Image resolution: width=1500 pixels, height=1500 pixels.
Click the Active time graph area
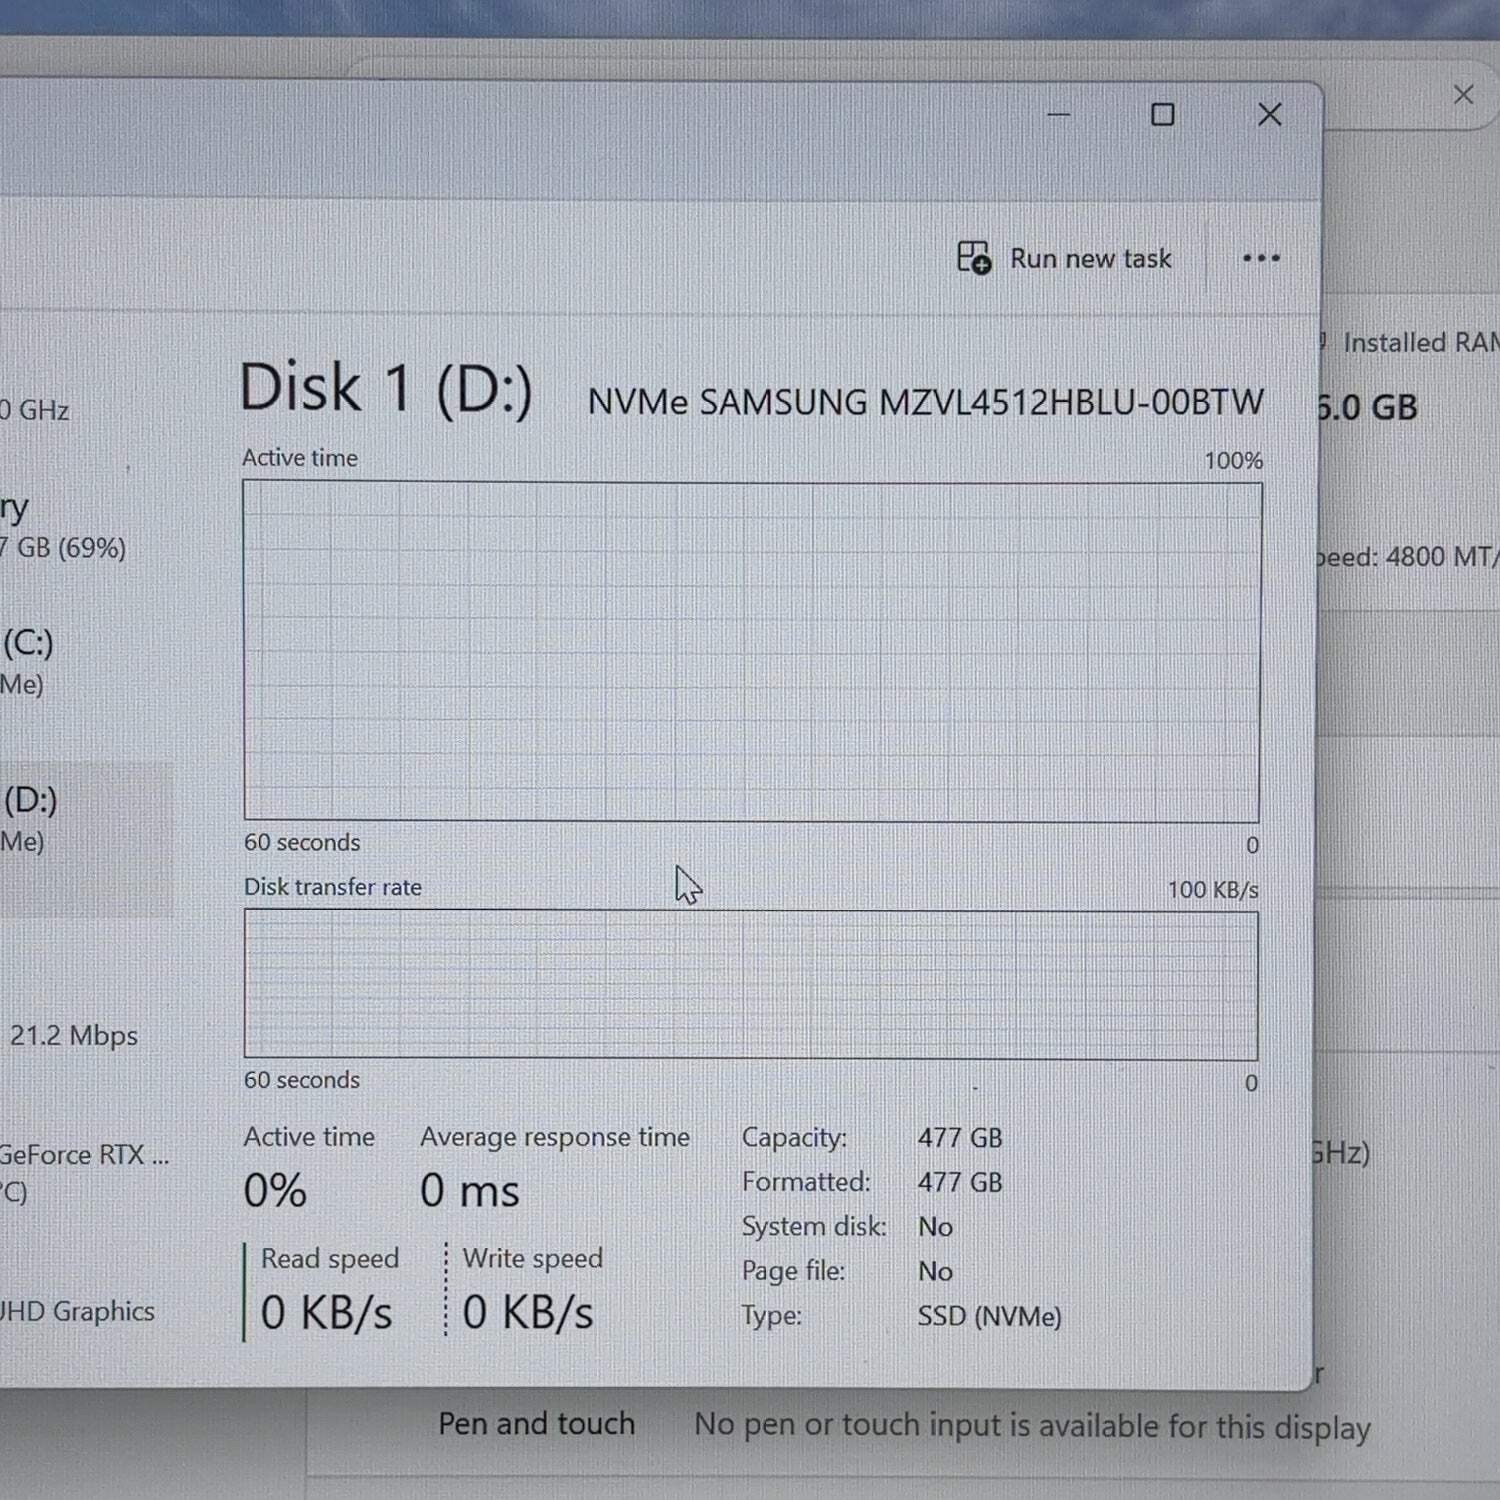coord(752,652)
